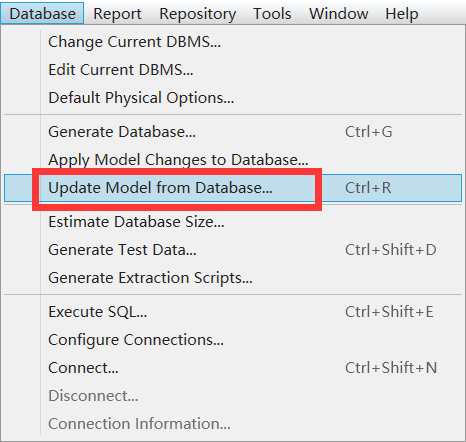
Task: Open Configure Connections dialog
Action: (x=233, y=340)
